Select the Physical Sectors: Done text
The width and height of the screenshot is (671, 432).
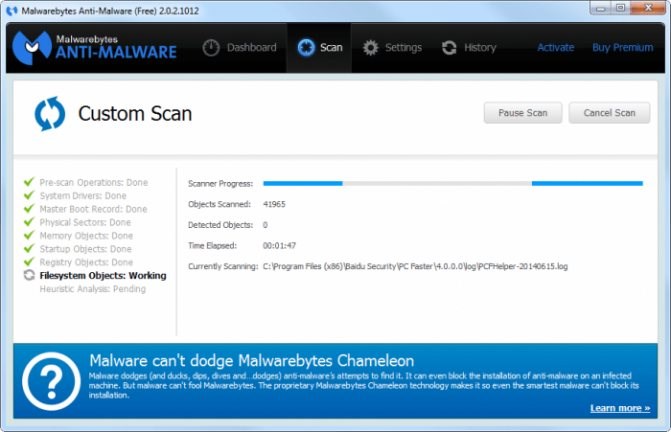(85, 222)
